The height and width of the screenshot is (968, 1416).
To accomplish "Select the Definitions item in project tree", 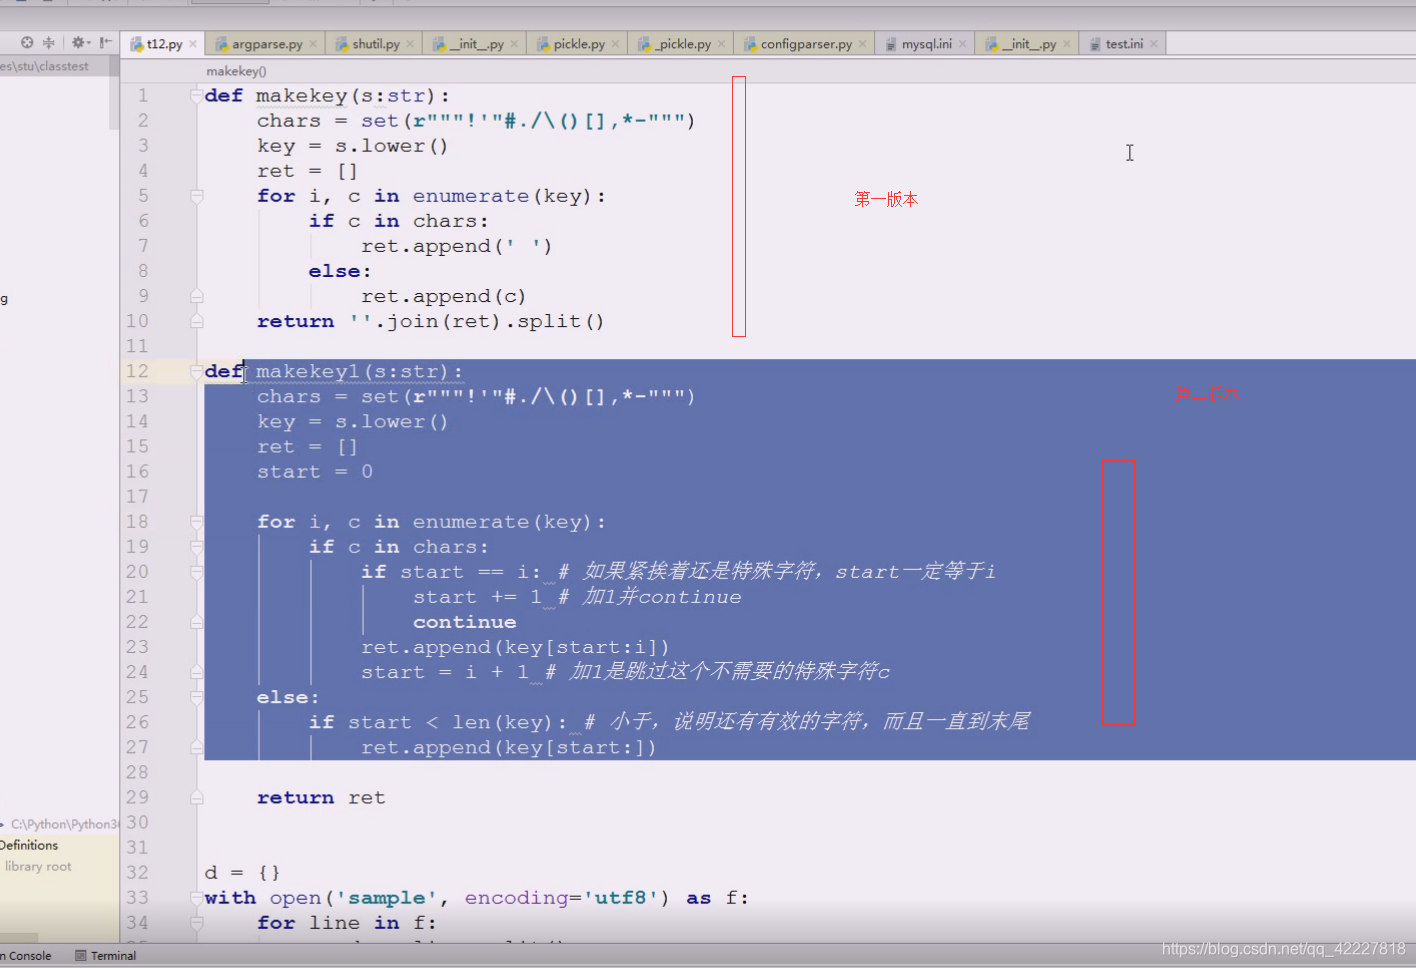I will point(30,845).
